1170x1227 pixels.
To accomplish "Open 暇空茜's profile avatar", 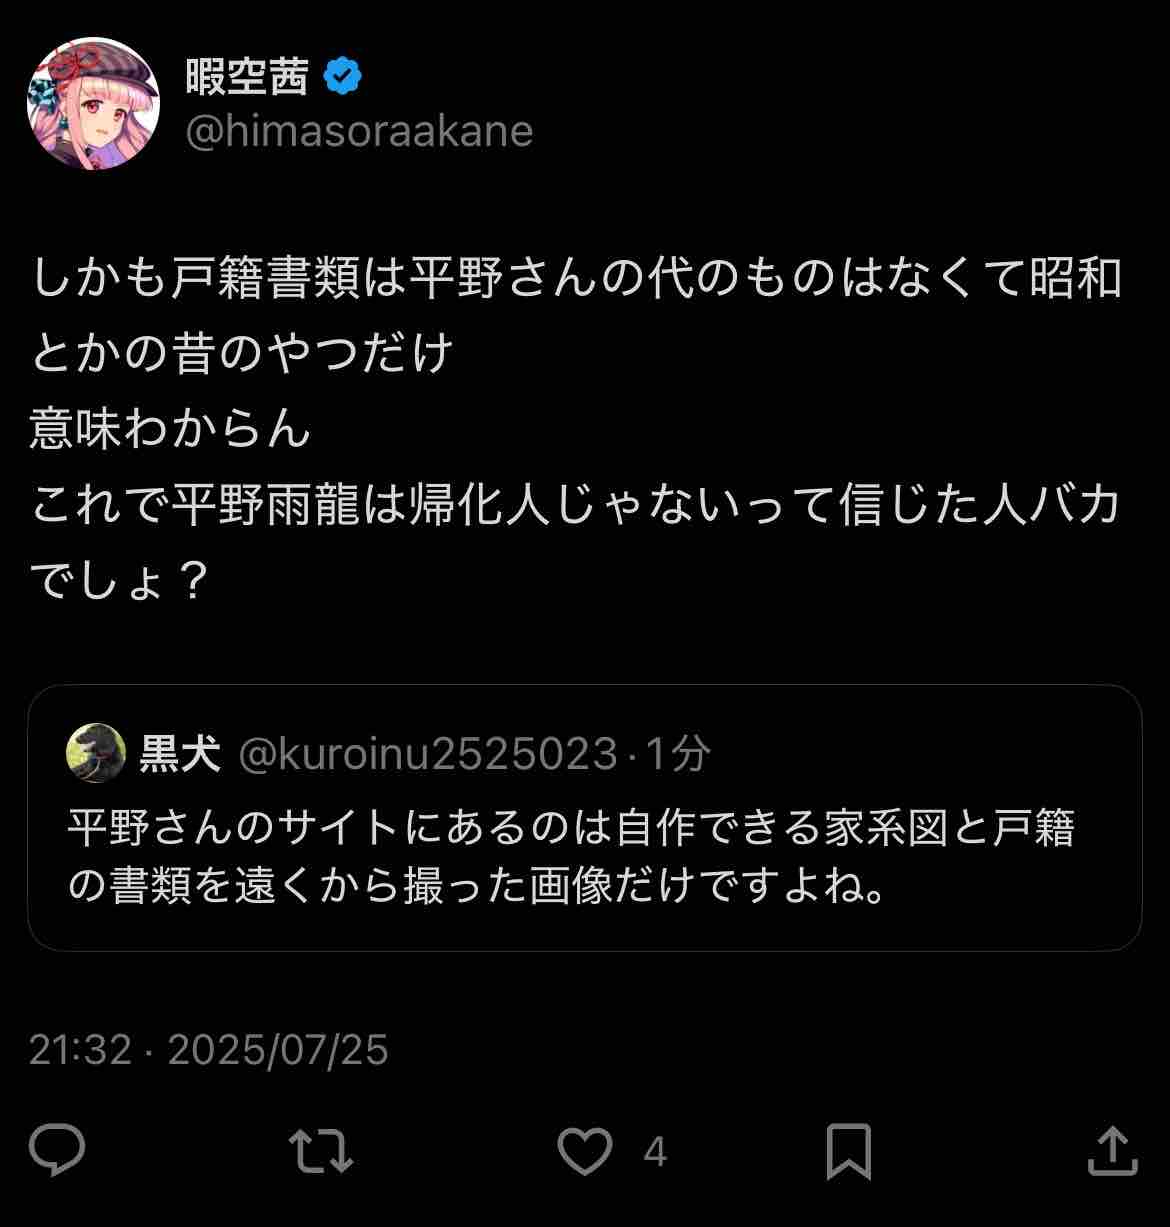I will (93, 103).
